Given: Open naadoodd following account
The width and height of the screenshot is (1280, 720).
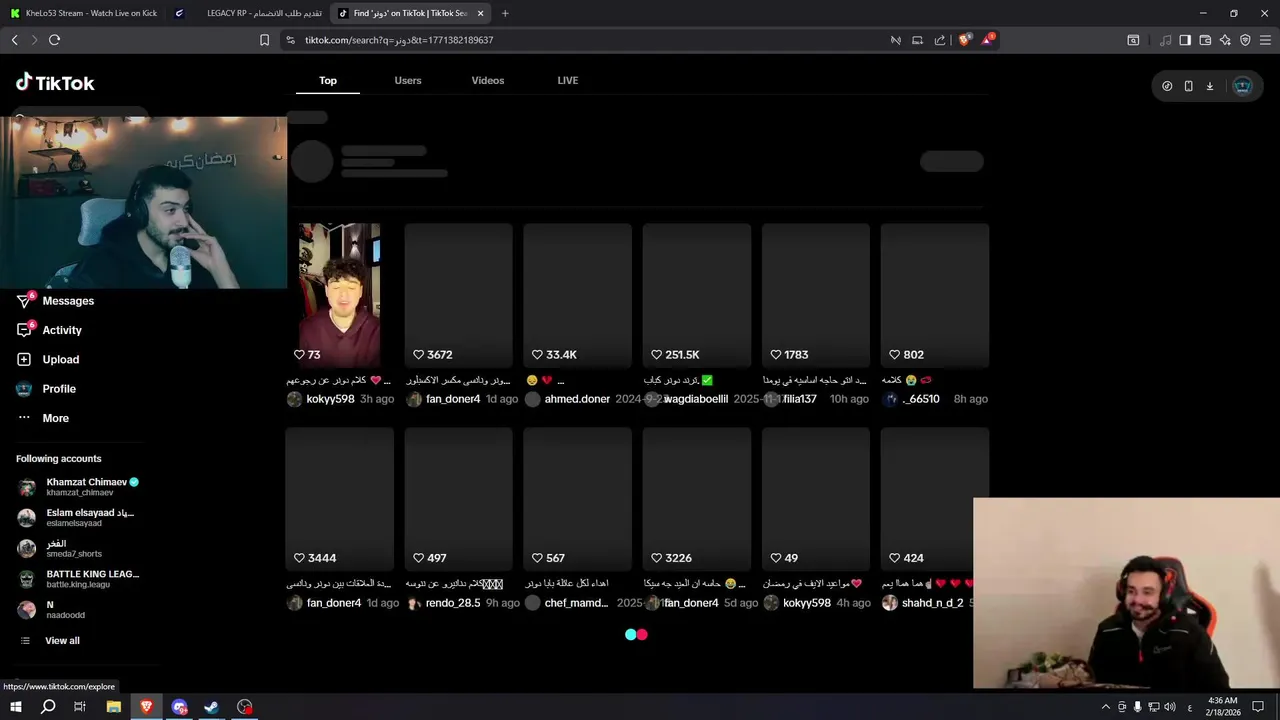Looking at the screenshot, I should 52,609.
